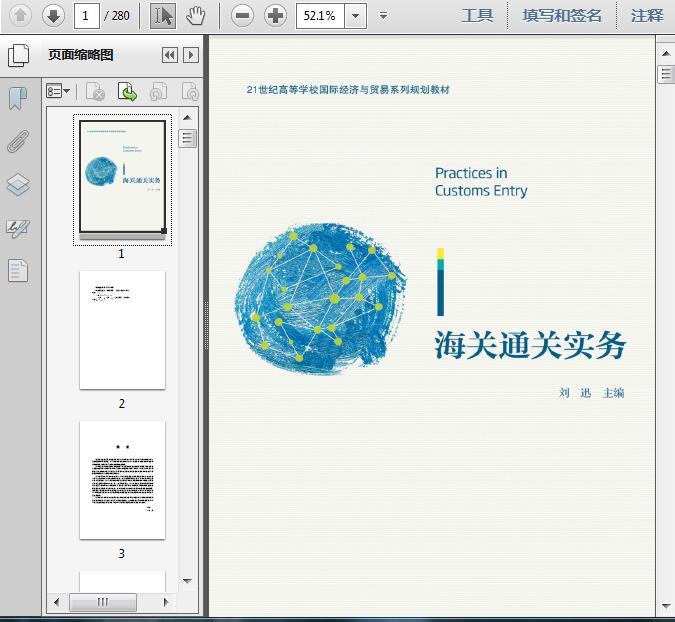Click the series title line 21世纪高等学校
Viewport: 675px width, 622px height.
click(348, 90)
